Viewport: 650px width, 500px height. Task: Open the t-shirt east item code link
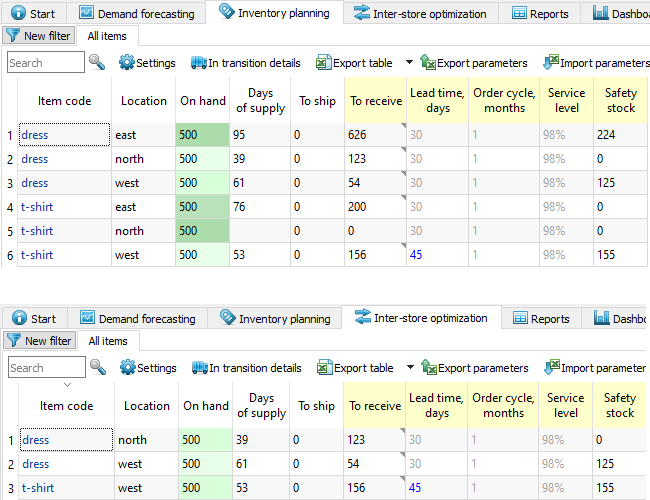(37, 207)
